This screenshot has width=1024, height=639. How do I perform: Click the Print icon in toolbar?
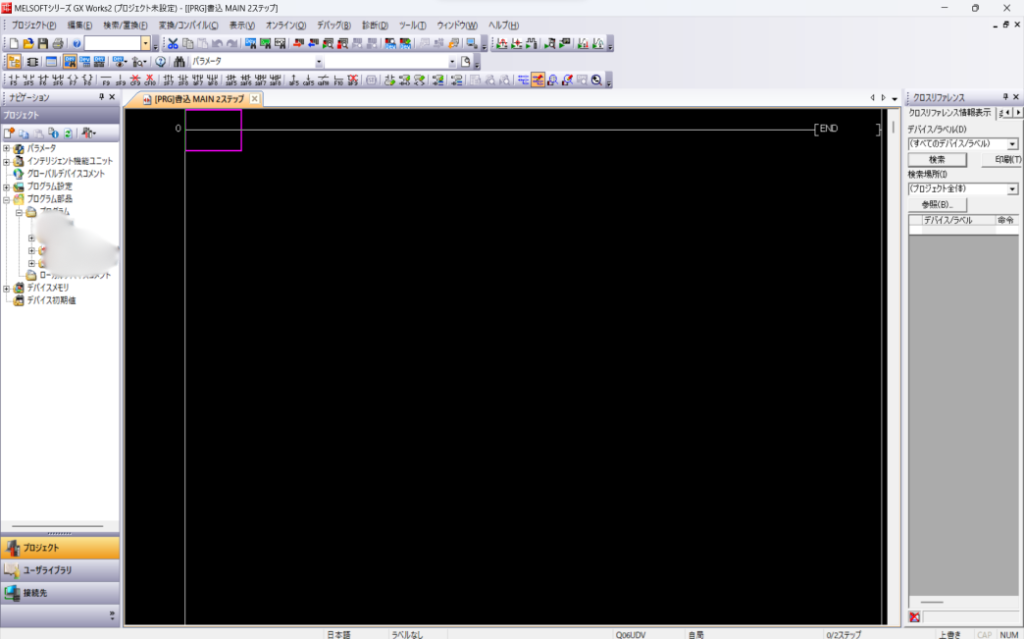(x=58, y=44)
